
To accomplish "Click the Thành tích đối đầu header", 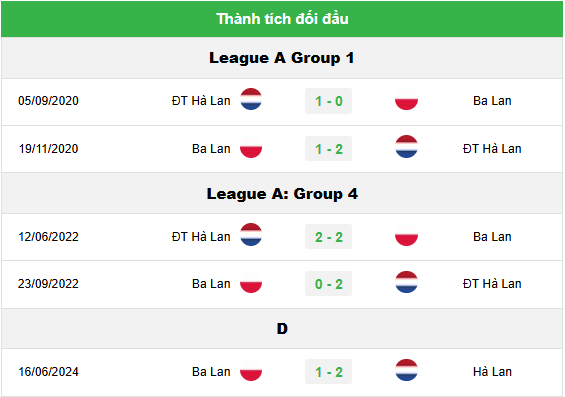I will (x=282, y=19).
